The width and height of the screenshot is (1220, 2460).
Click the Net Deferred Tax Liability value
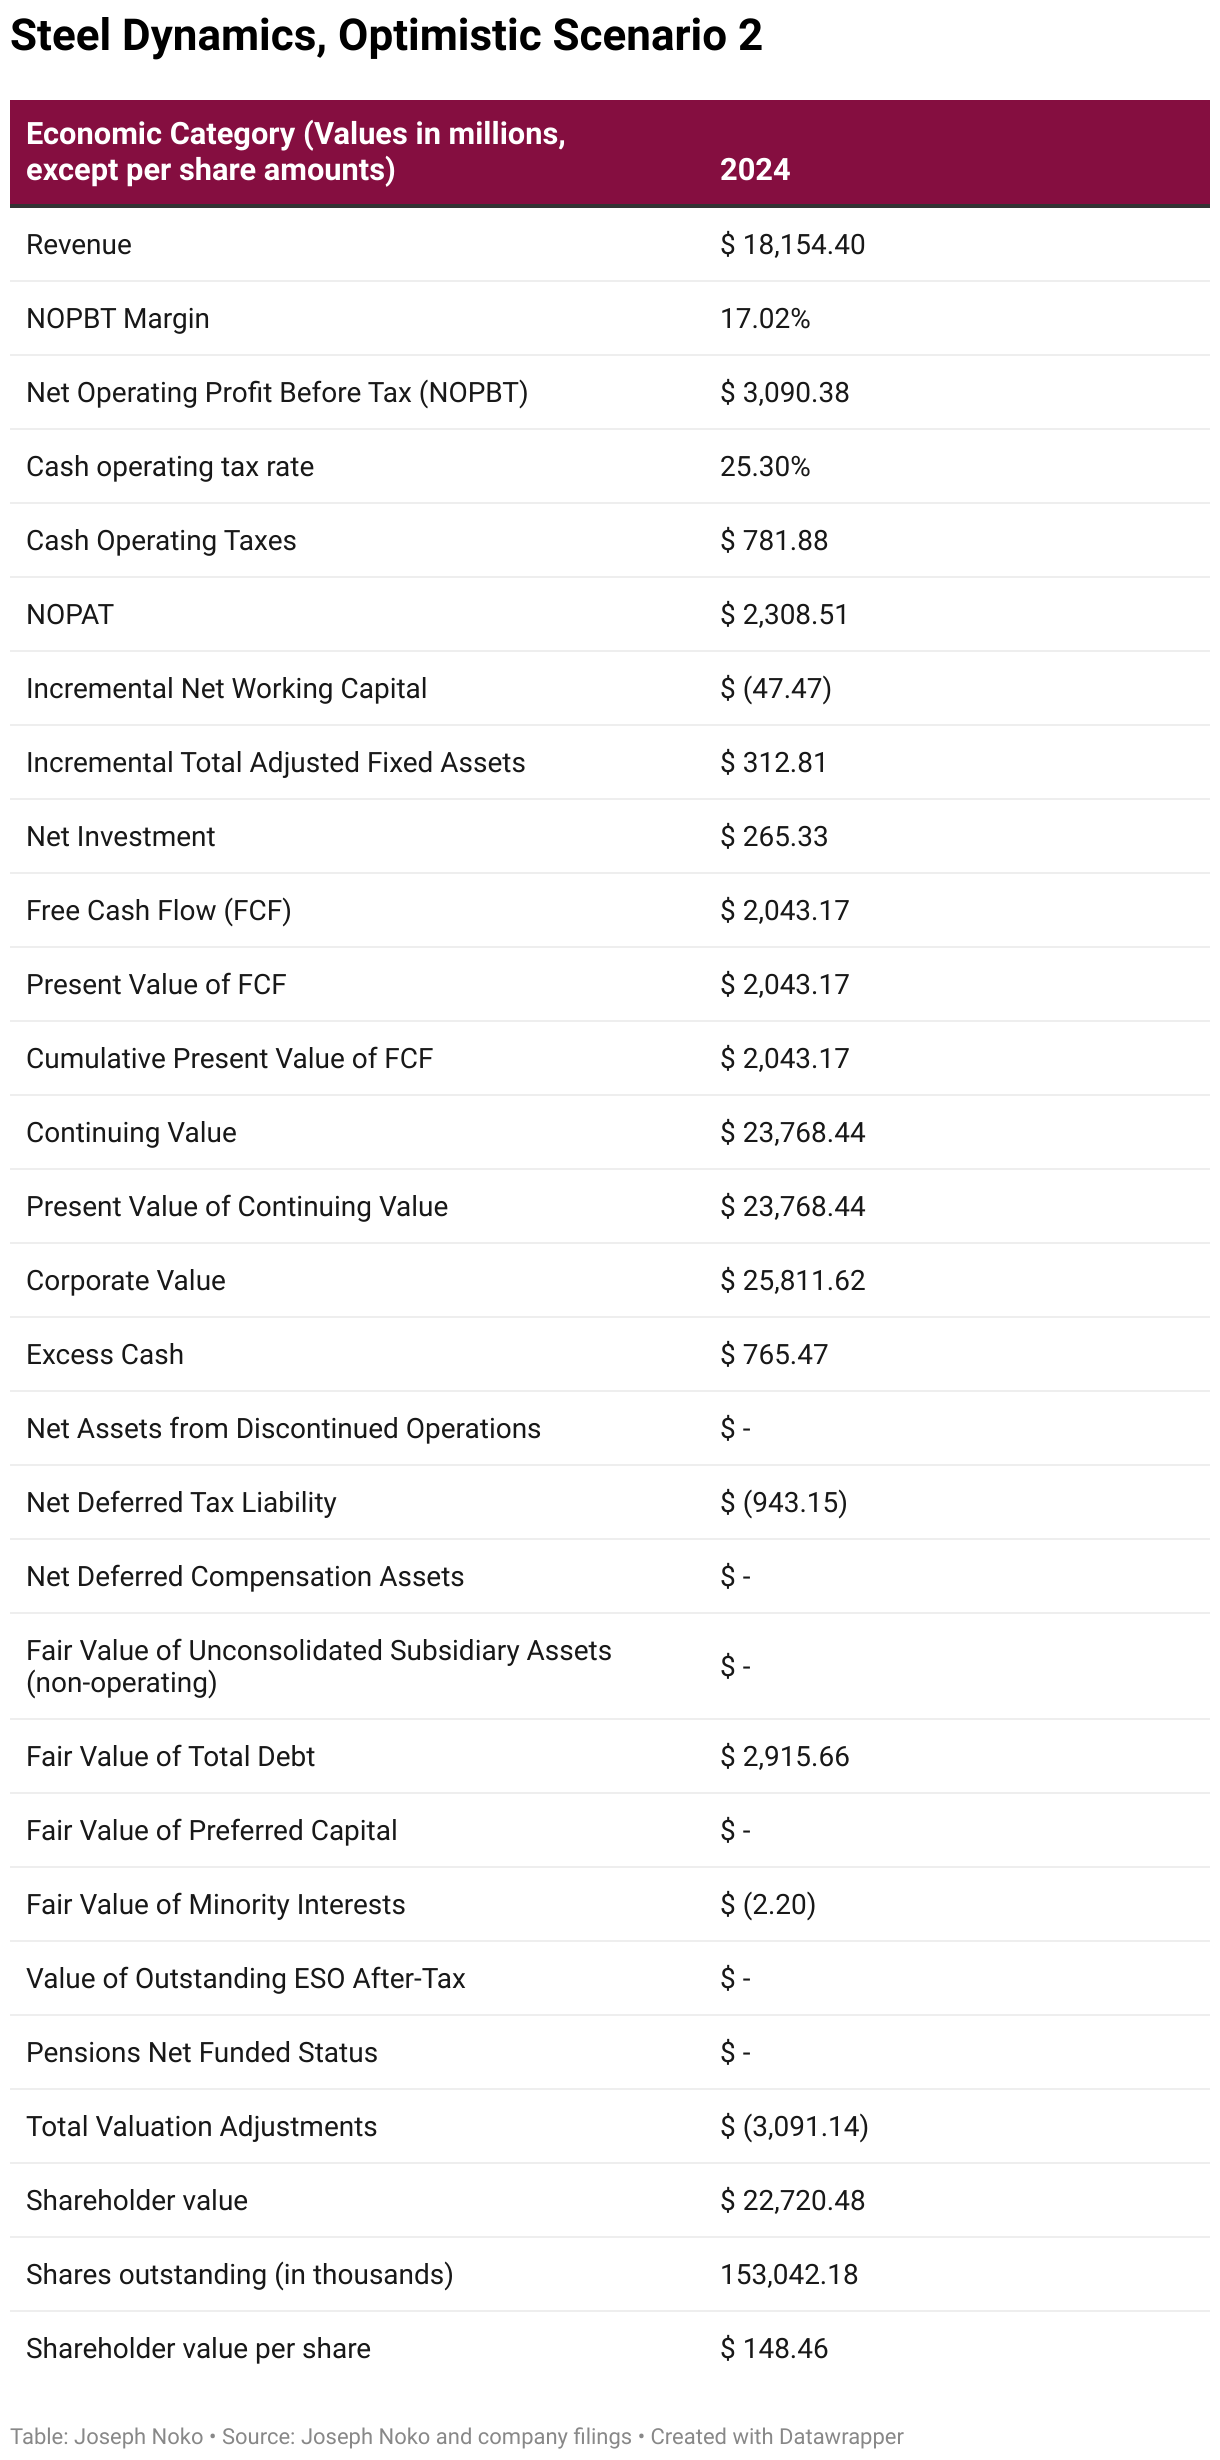[784, 1503]
